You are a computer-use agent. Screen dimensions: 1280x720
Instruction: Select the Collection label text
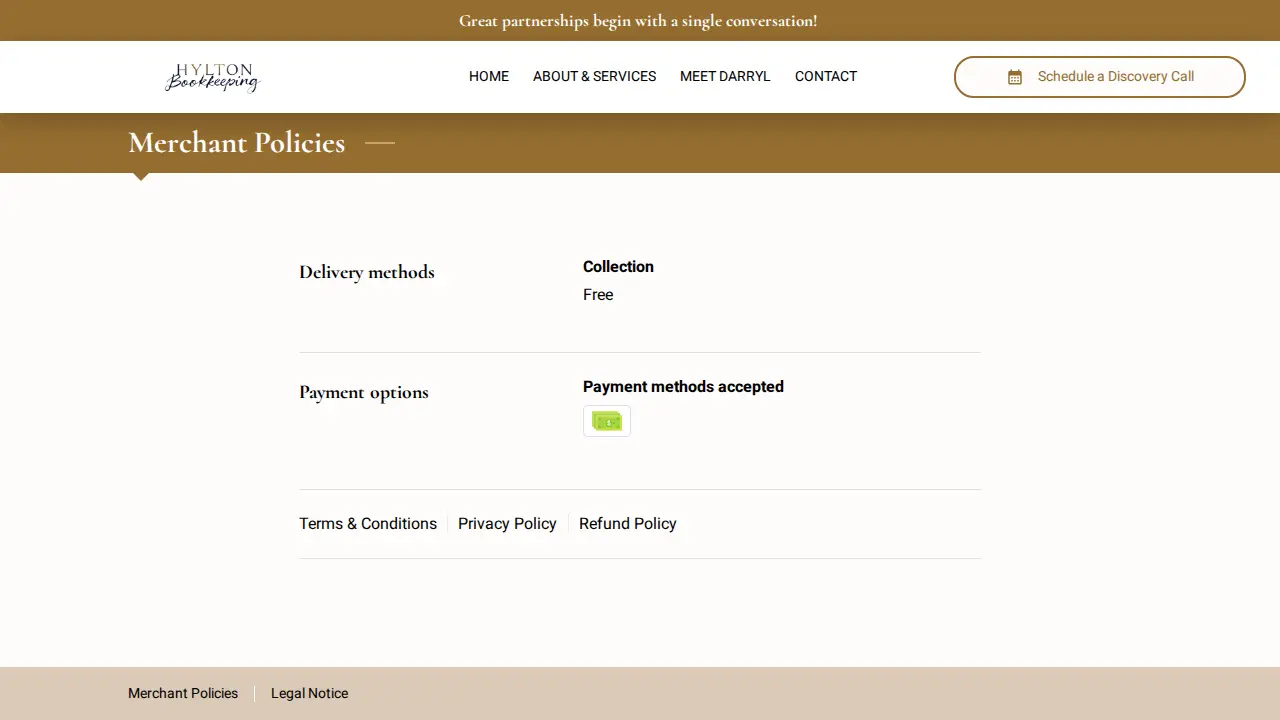(618, 266)
